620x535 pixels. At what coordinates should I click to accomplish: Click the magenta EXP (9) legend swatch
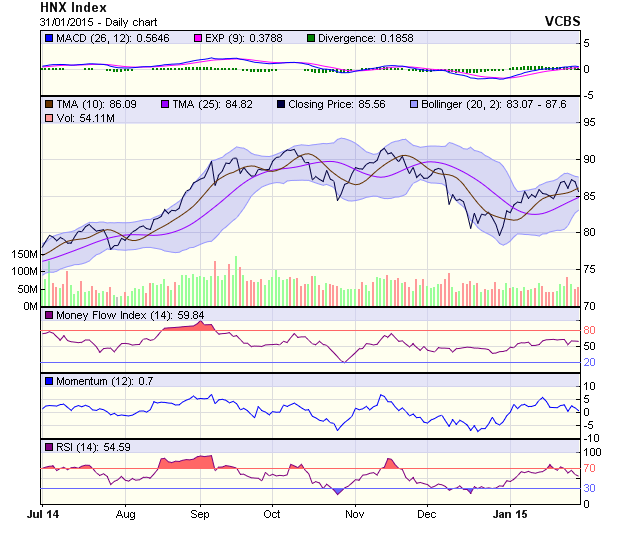coord(198,38)
